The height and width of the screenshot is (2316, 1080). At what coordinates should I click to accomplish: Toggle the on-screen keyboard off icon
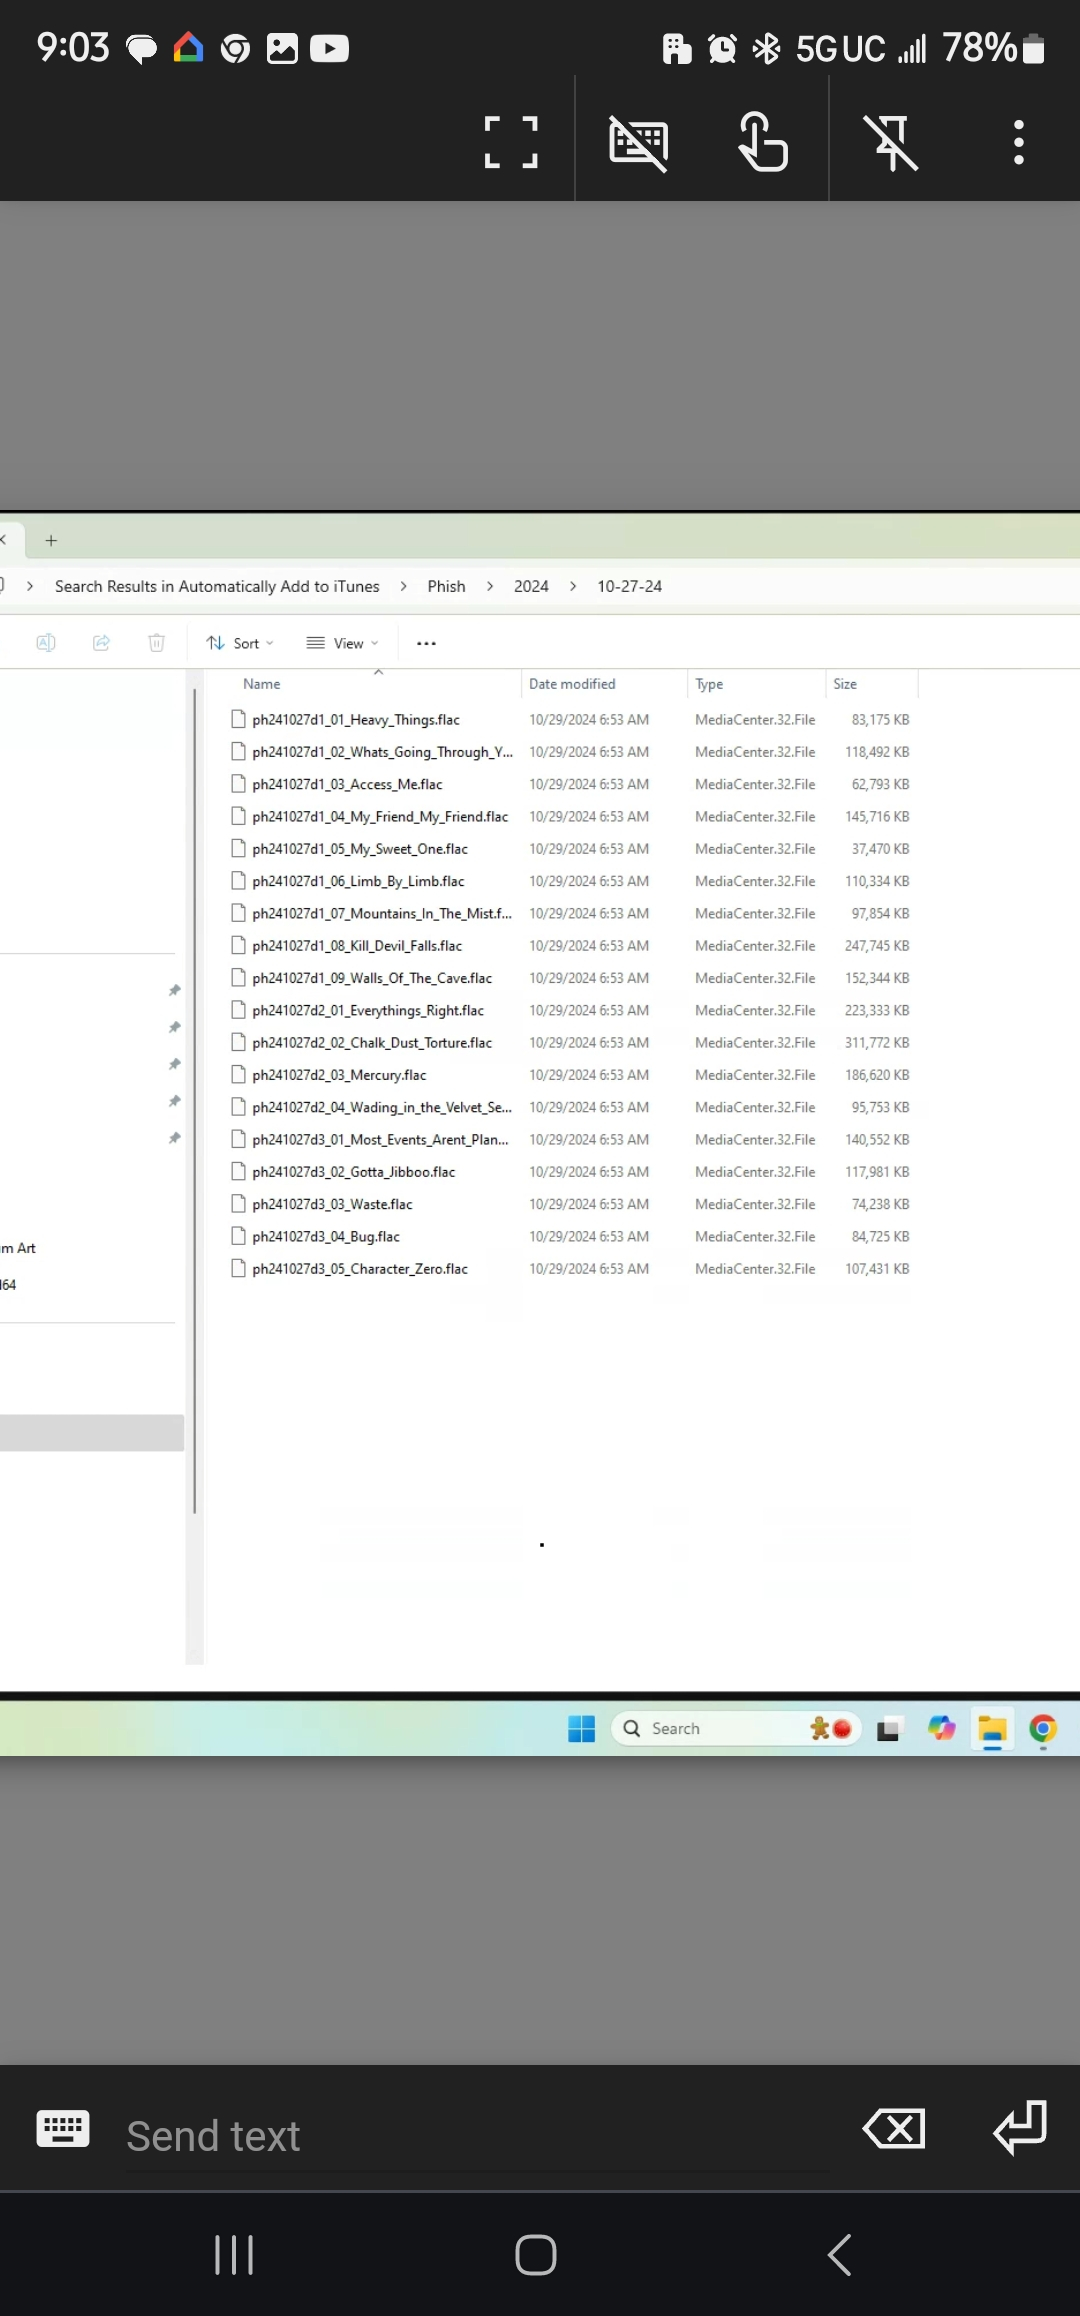(638, 142)
